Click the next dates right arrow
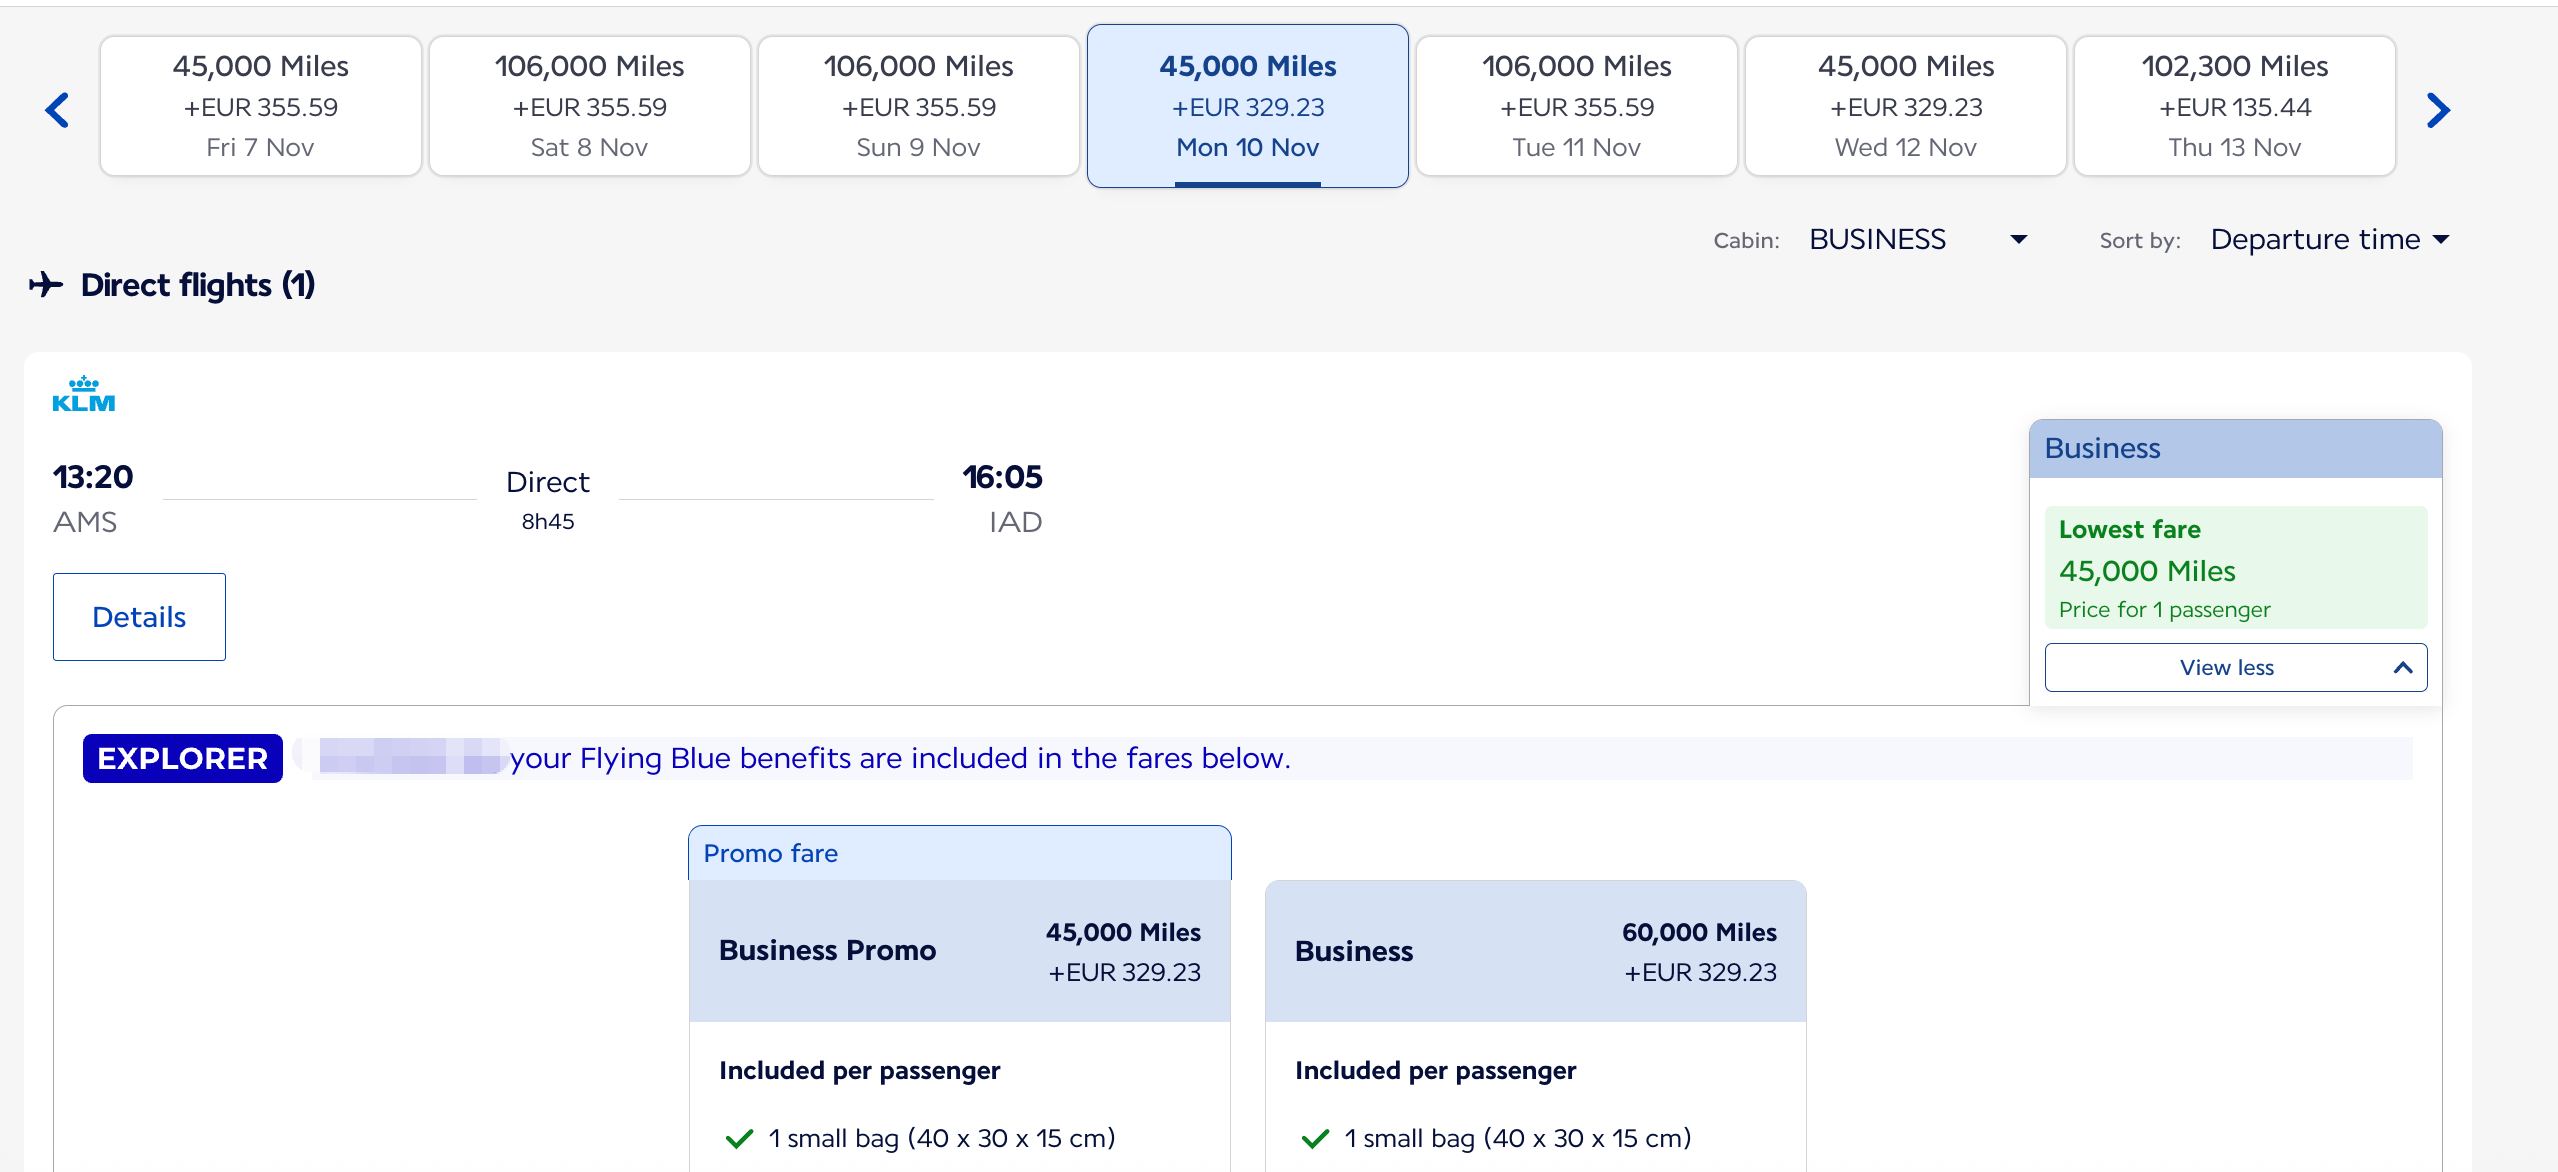This screenshot has height=1172, width=2558. point(2438,110)
